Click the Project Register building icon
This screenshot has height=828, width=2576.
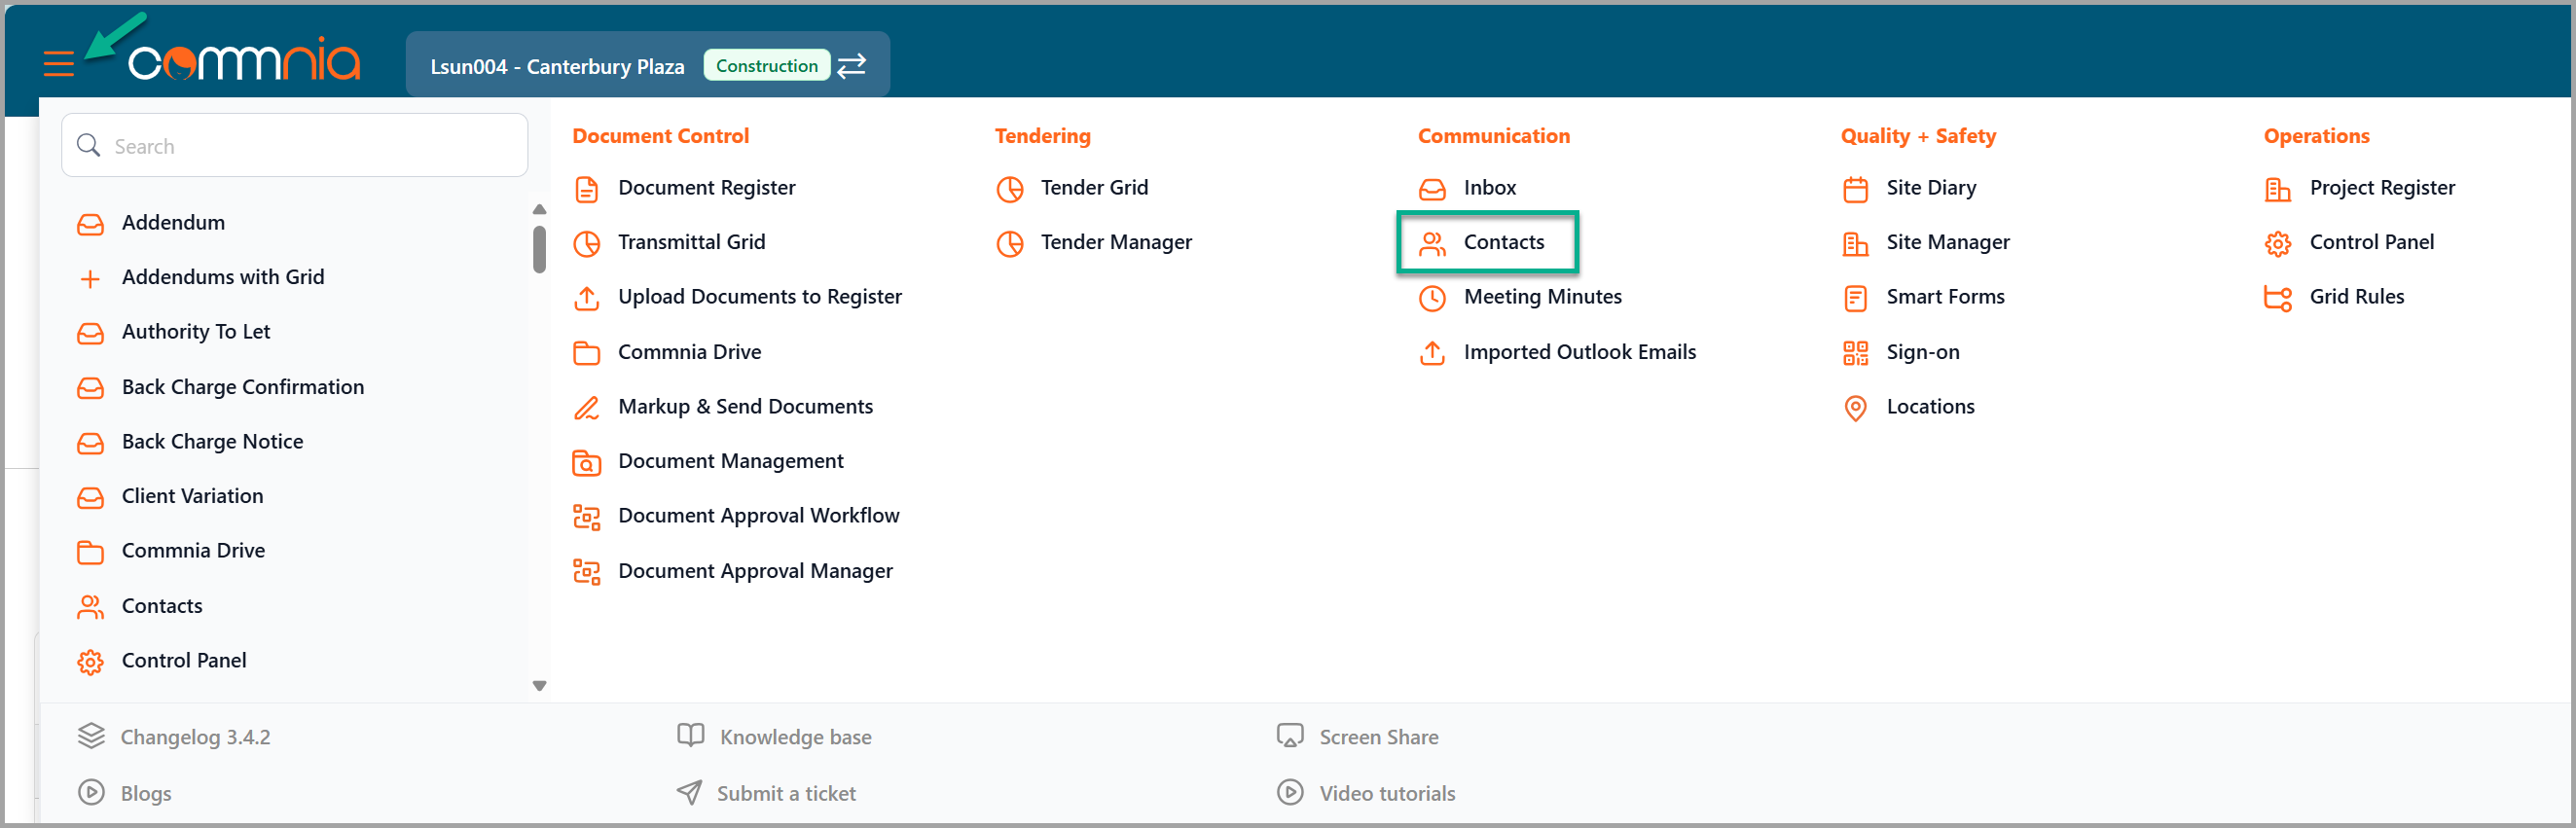tap(2277, 189)
